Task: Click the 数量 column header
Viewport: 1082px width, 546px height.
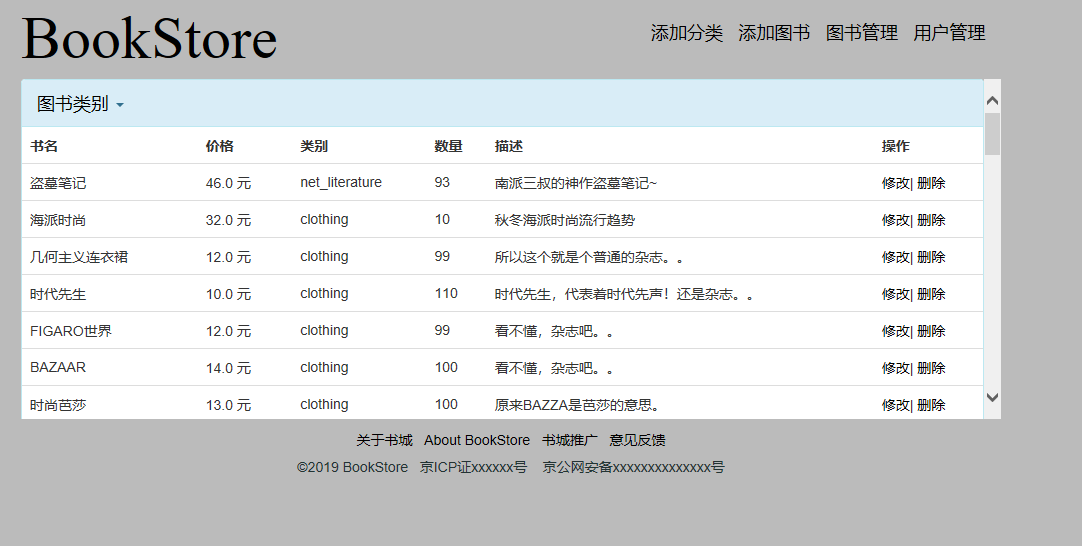Action: click(x=449, y=146)
